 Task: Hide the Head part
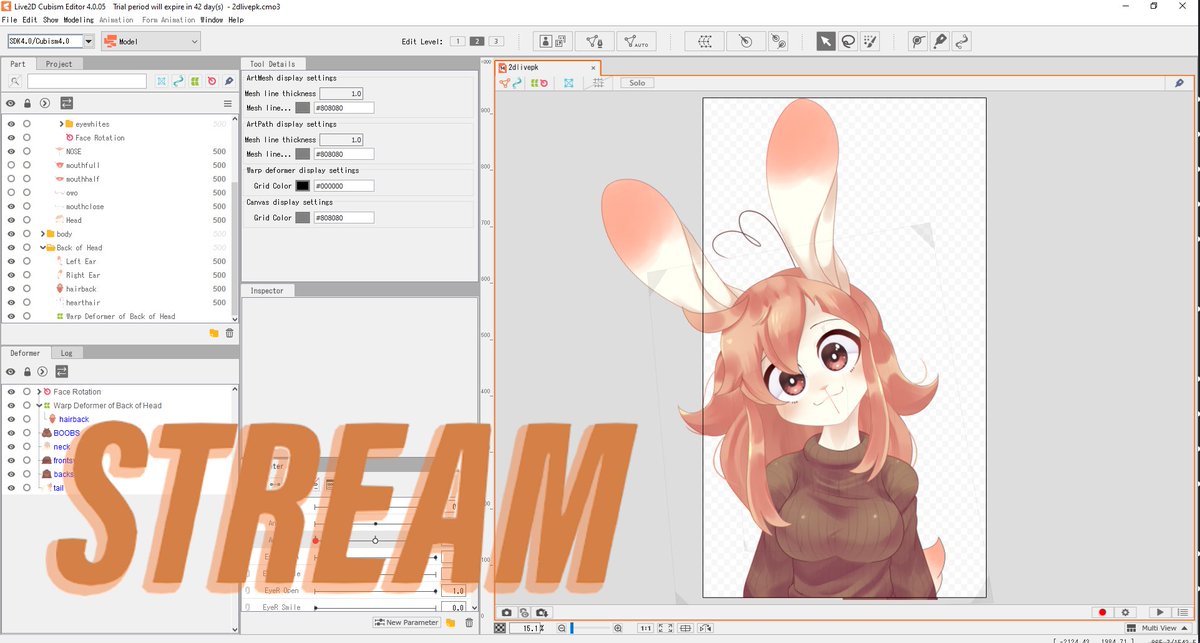coord(11,220)
